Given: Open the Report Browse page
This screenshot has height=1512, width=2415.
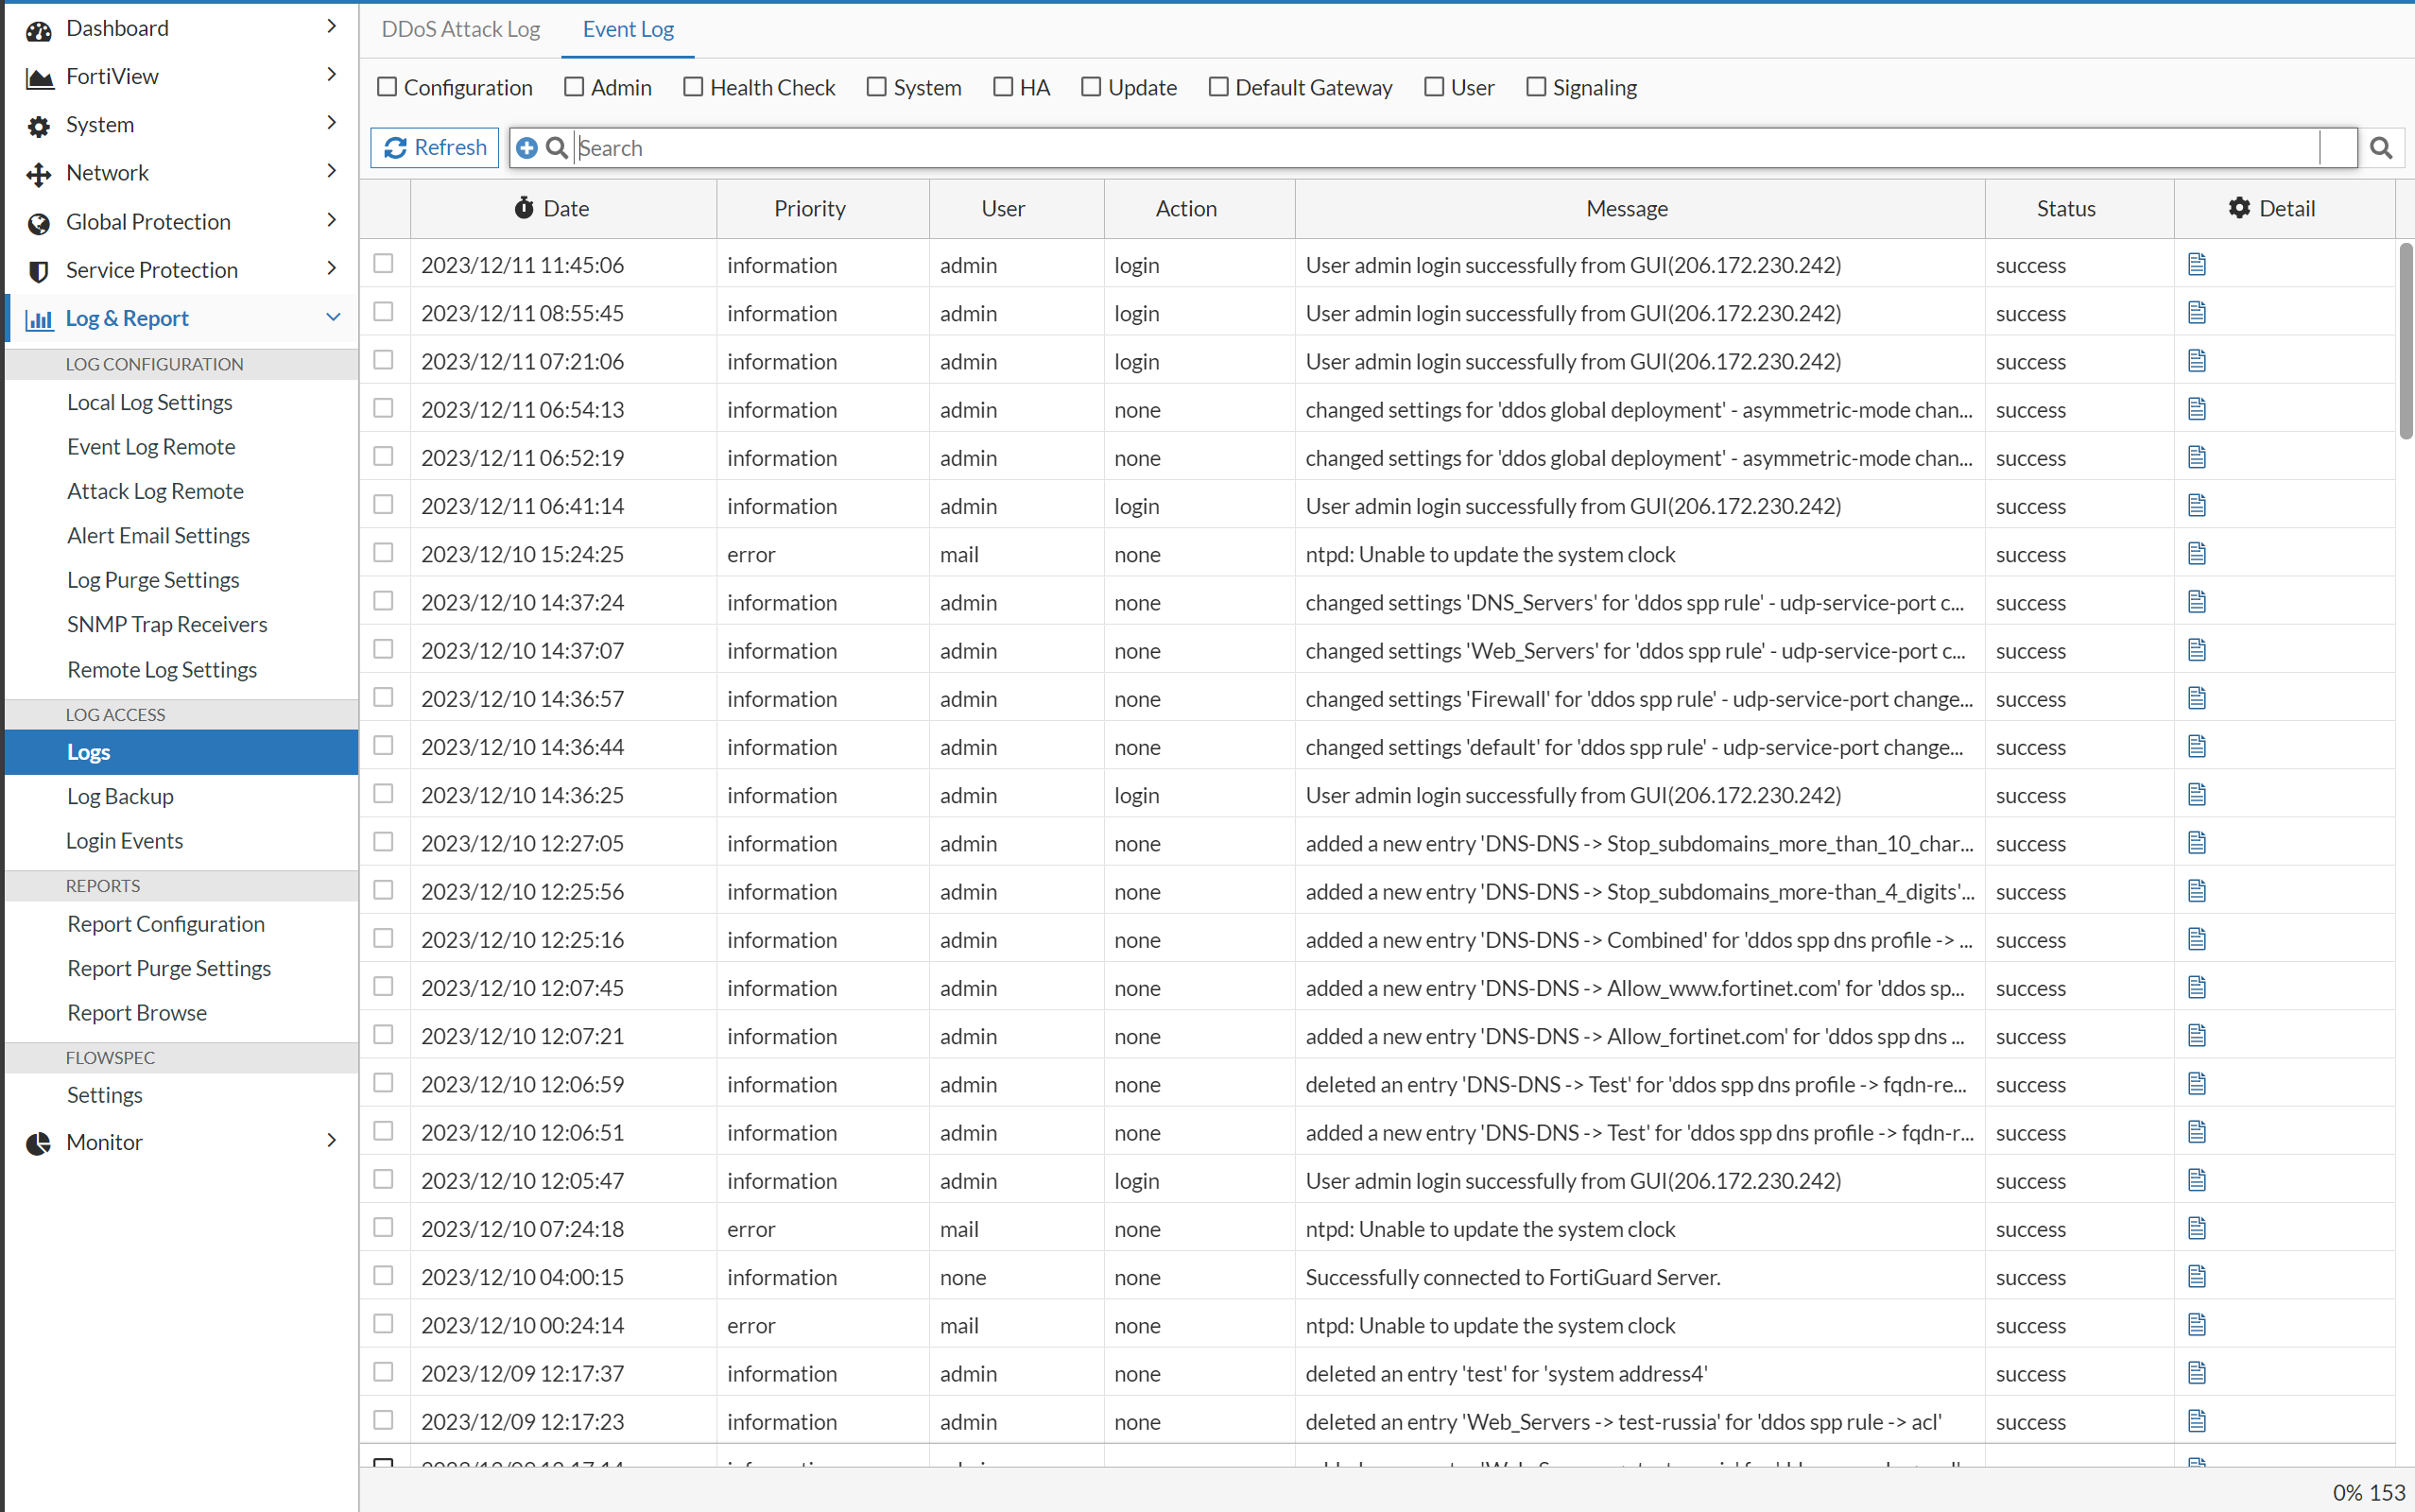Looking at the screenshot, I should [137, 1012].
